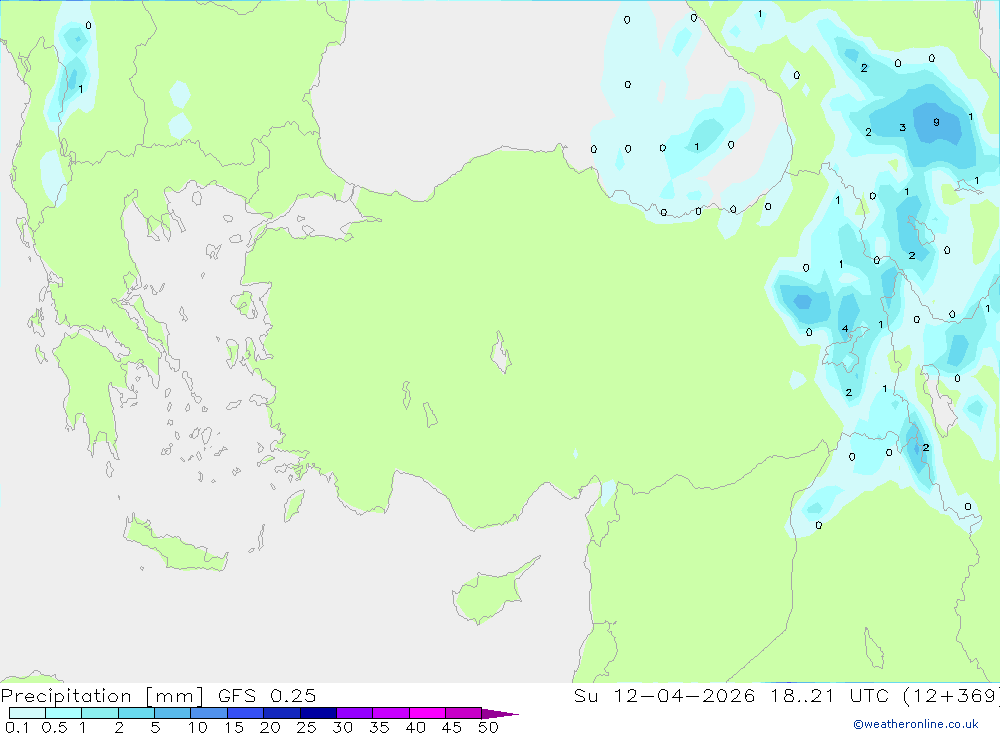Choose the 40–45 mm magenta legend swatch

[x=427, y=713]
